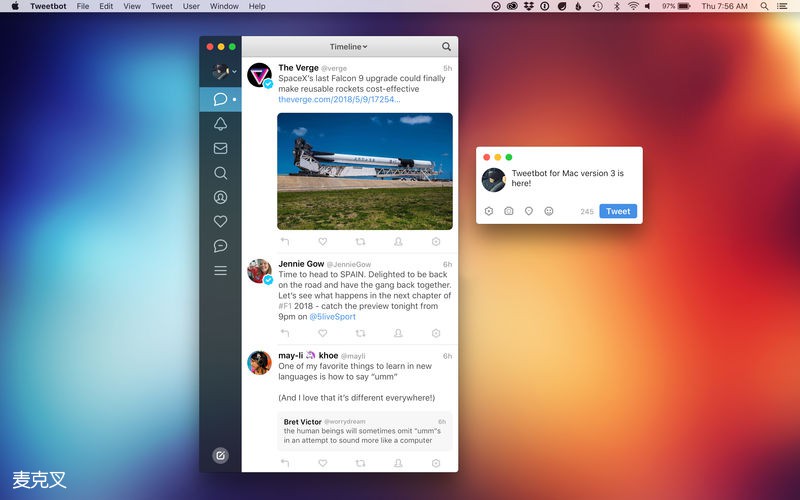Image resolution: width=800 pixels, height=500 pixels.
Task: Like may-li khoe tweet
Action: coord(322,463)
